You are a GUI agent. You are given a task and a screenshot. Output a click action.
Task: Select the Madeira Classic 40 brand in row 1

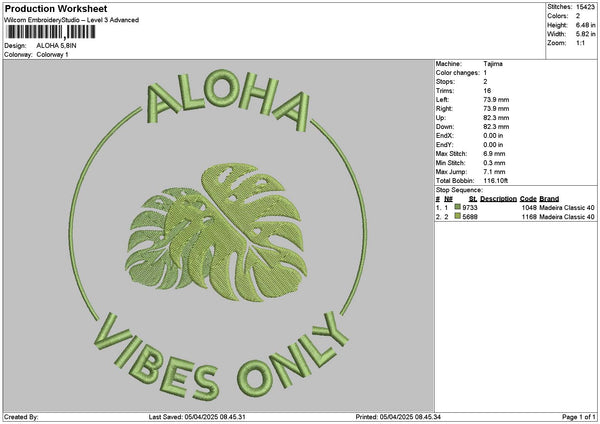pyautogui.click(x=567, y=207)
